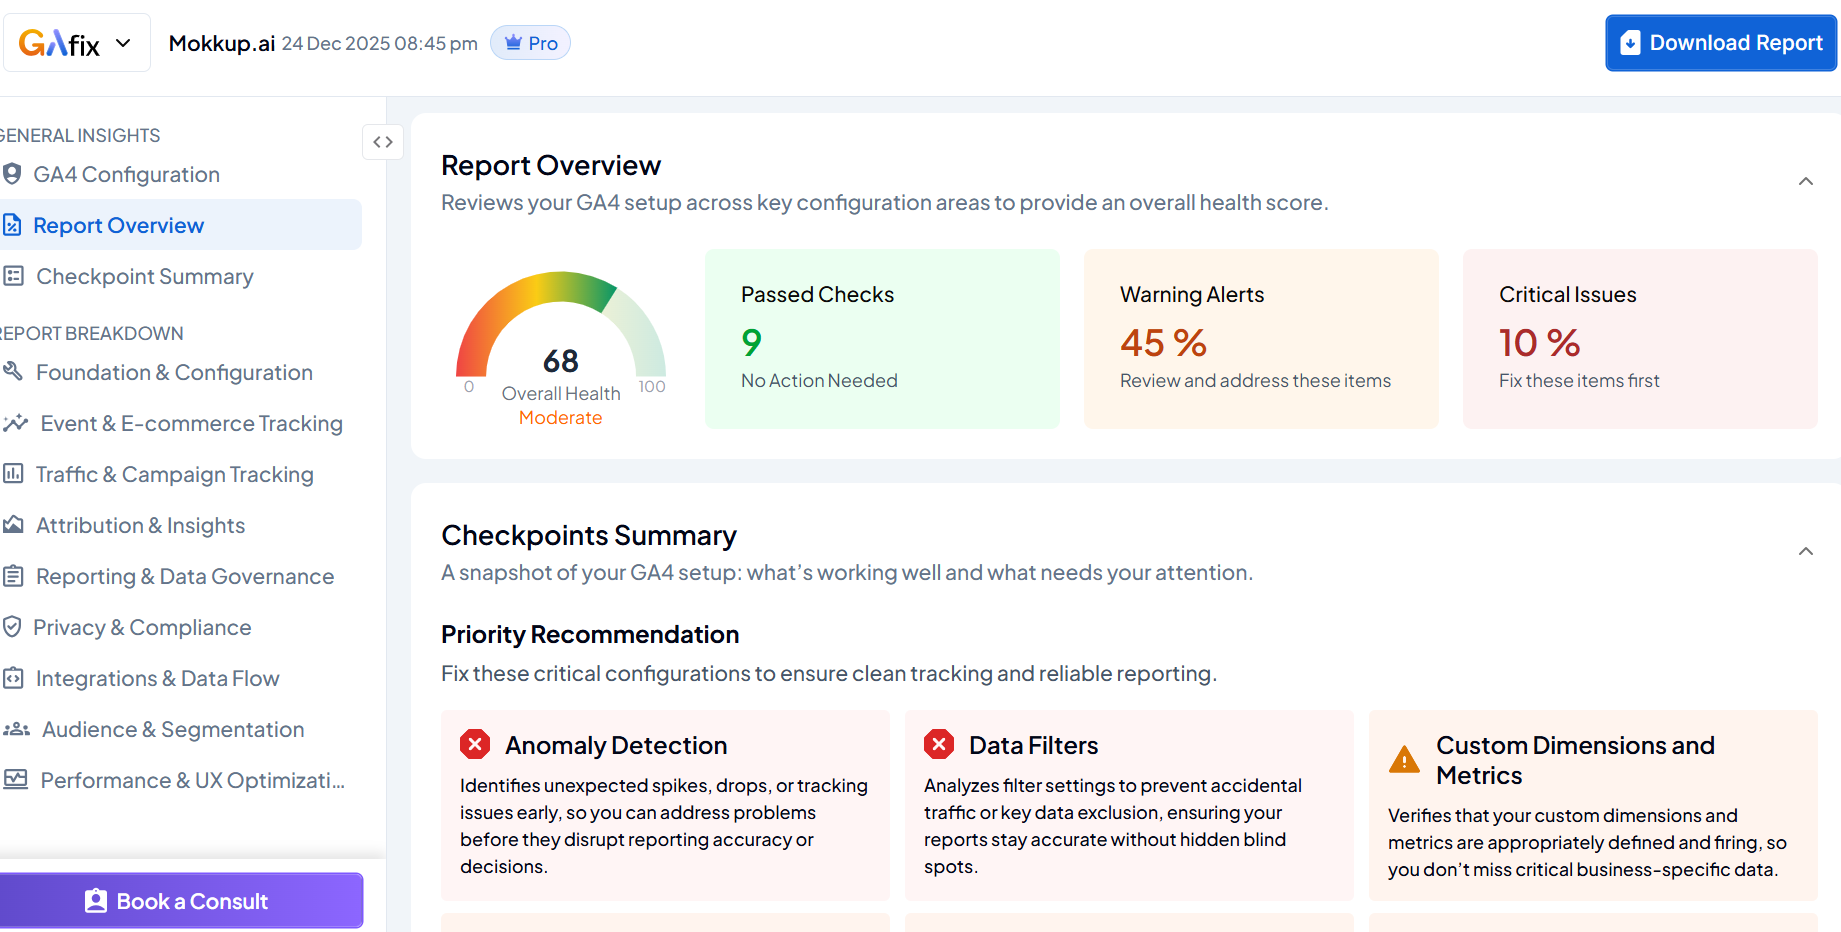This screenshot has height=932, width=1841.
Task: Click the Pro plan badge
Action: tap(530, 43)
